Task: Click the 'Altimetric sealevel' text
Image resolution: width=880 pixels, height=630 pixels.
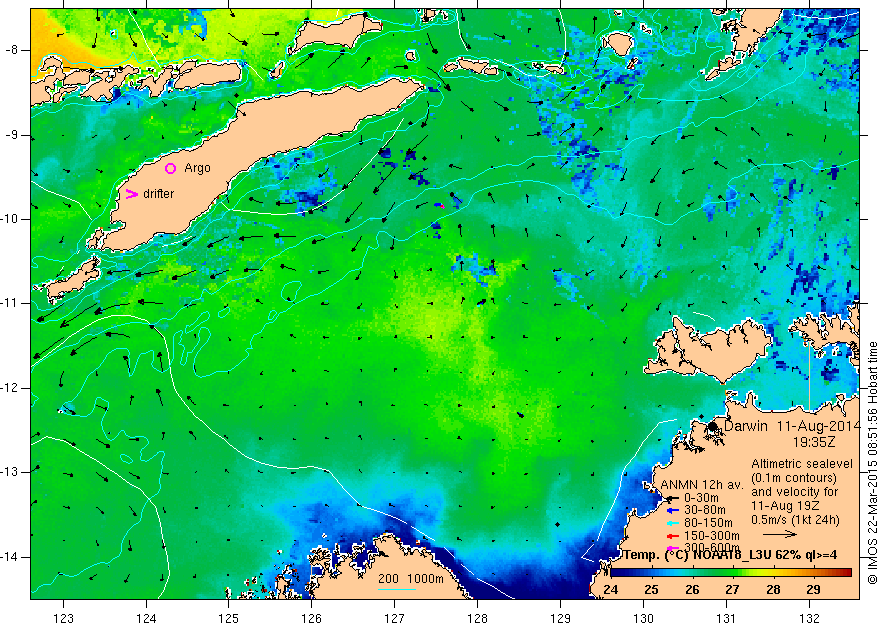Action: (802, 464)
